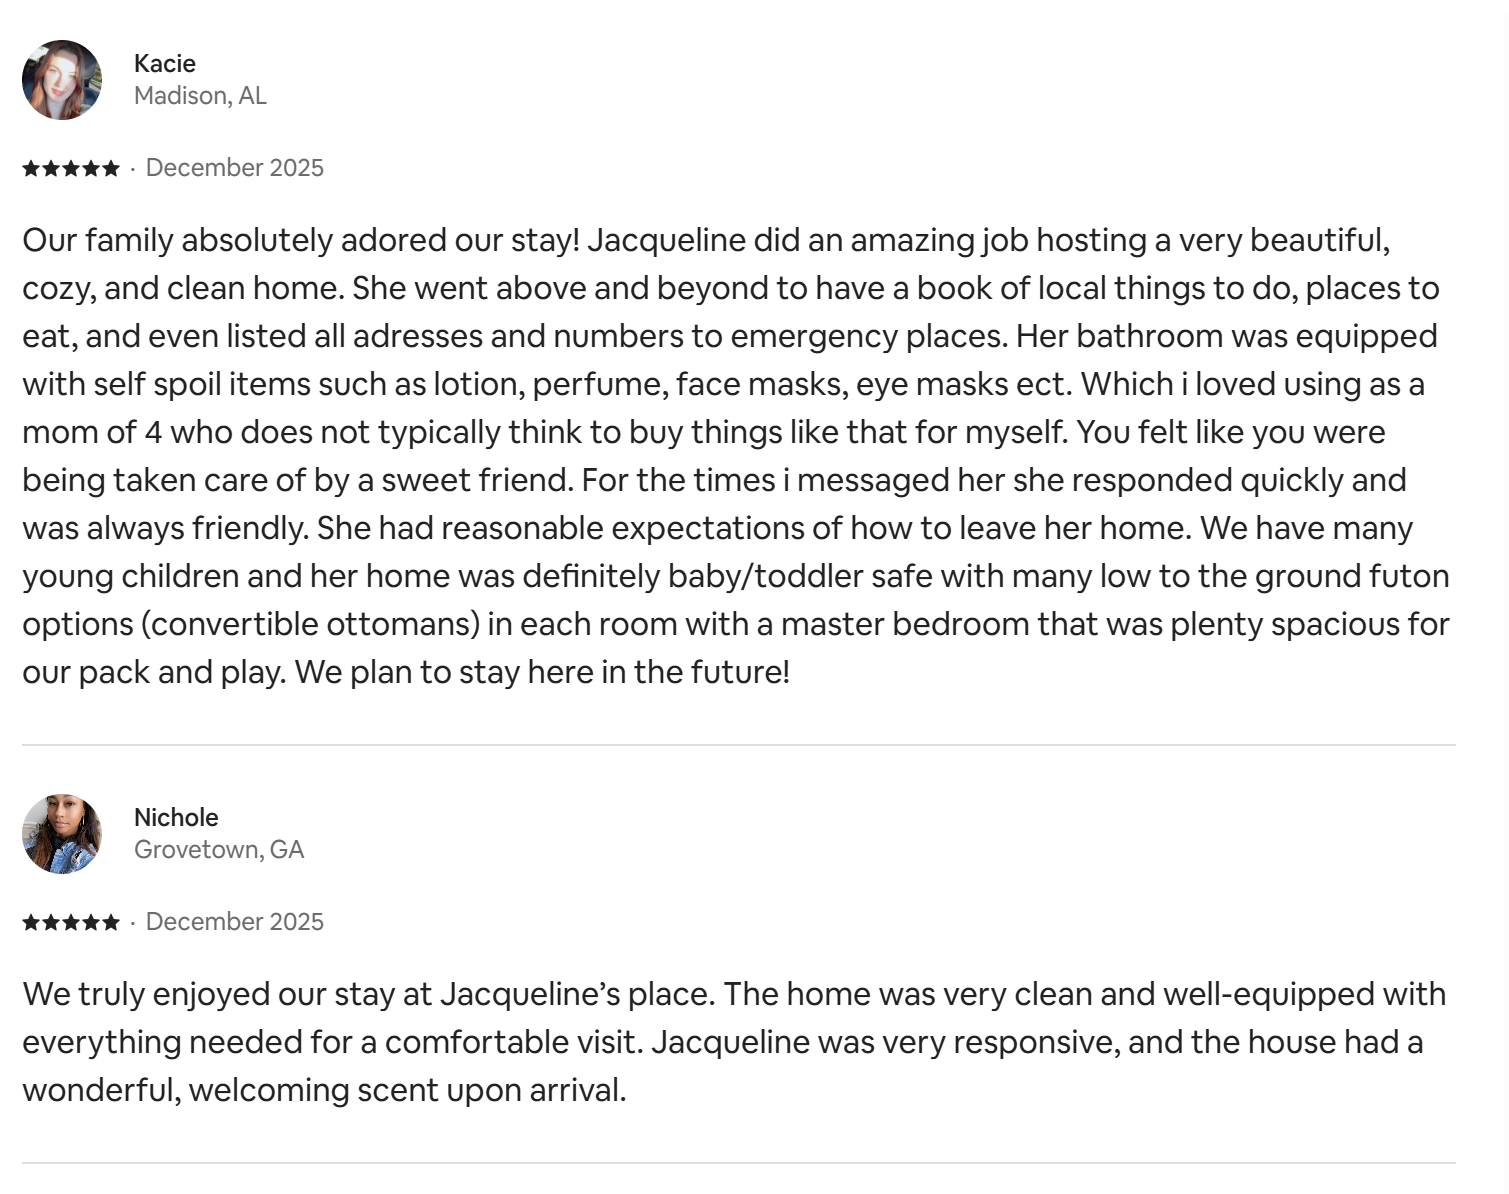Viewport: 1509px width, 1194px height.
Task: Click fifth star of Nichole's rating
Action: click(x=110, y=922)
